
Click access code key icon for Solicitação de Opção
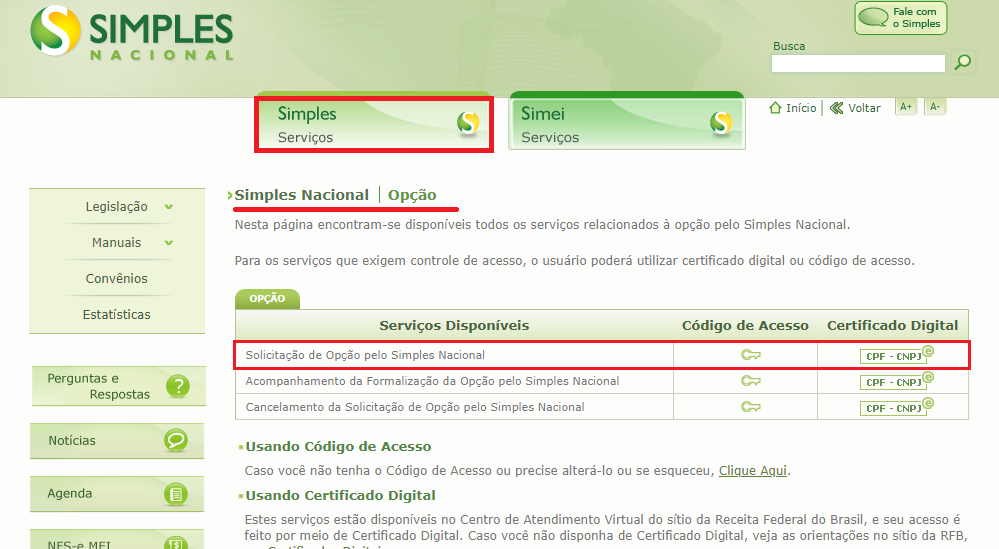pyautogui.click(x=751, y=355)
